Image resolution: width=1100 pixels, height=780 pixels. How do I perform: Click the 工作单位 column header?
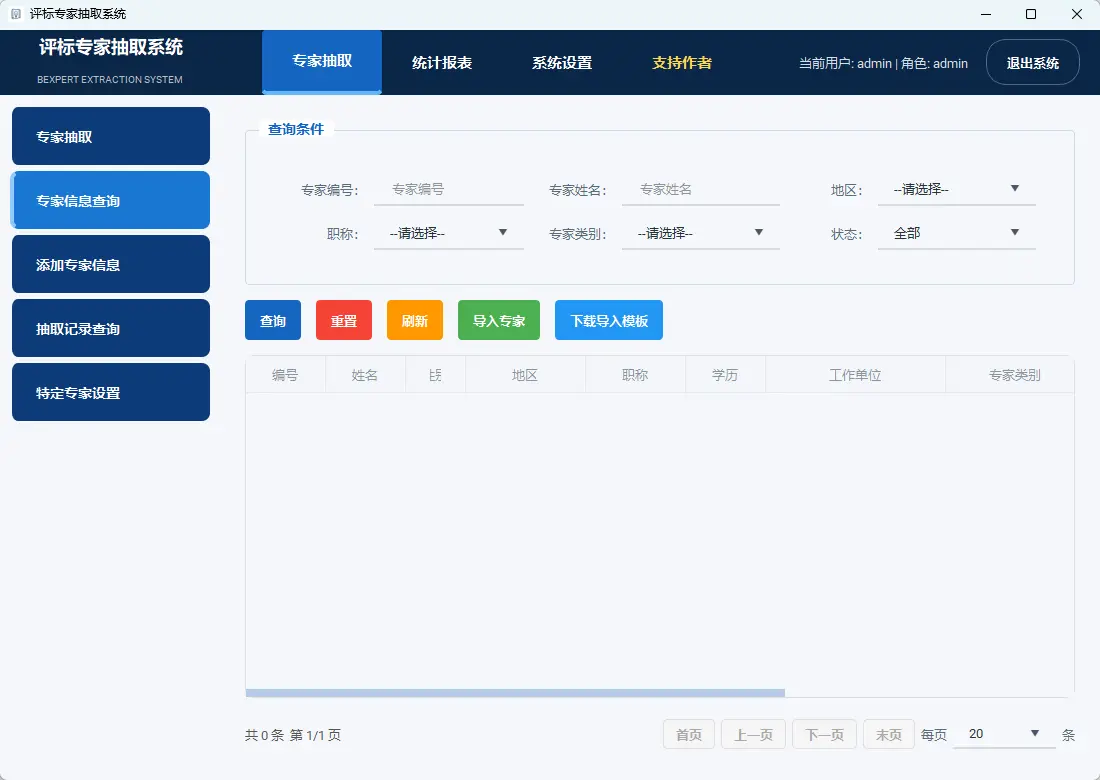(856, 375)
